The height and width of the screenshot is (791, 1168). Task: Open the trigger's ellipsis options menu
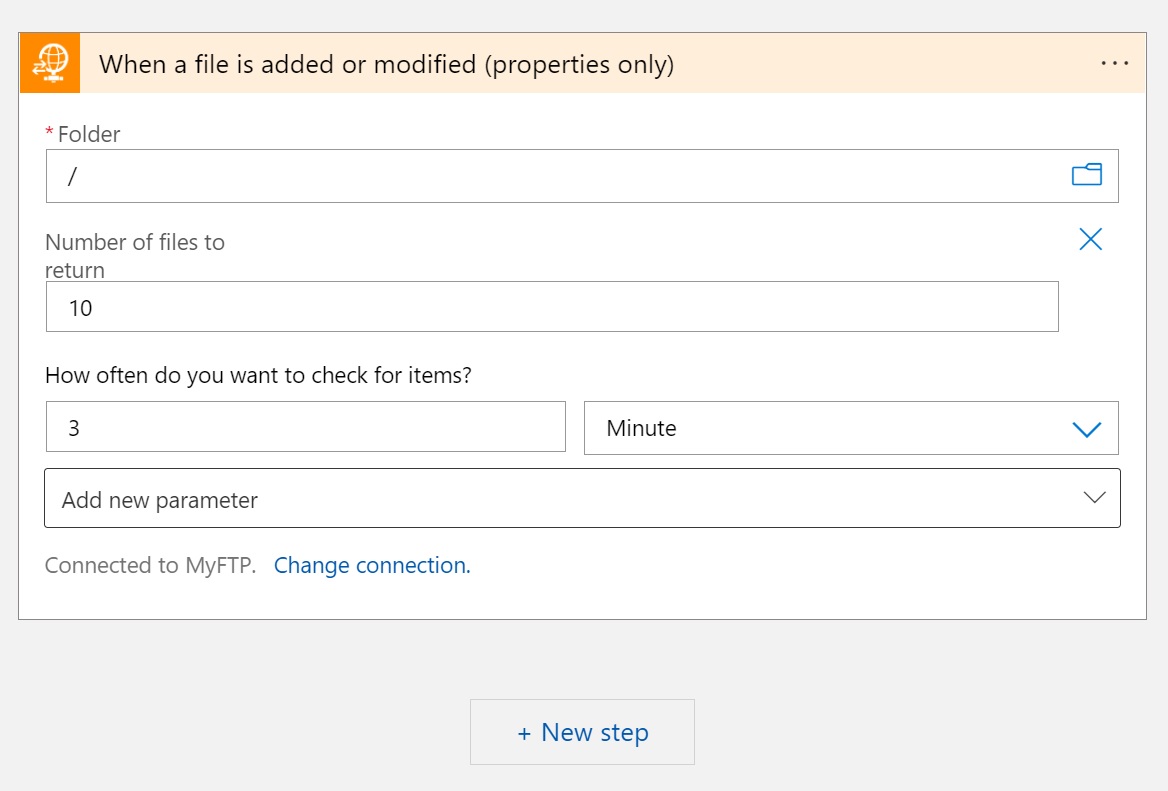1114,64
